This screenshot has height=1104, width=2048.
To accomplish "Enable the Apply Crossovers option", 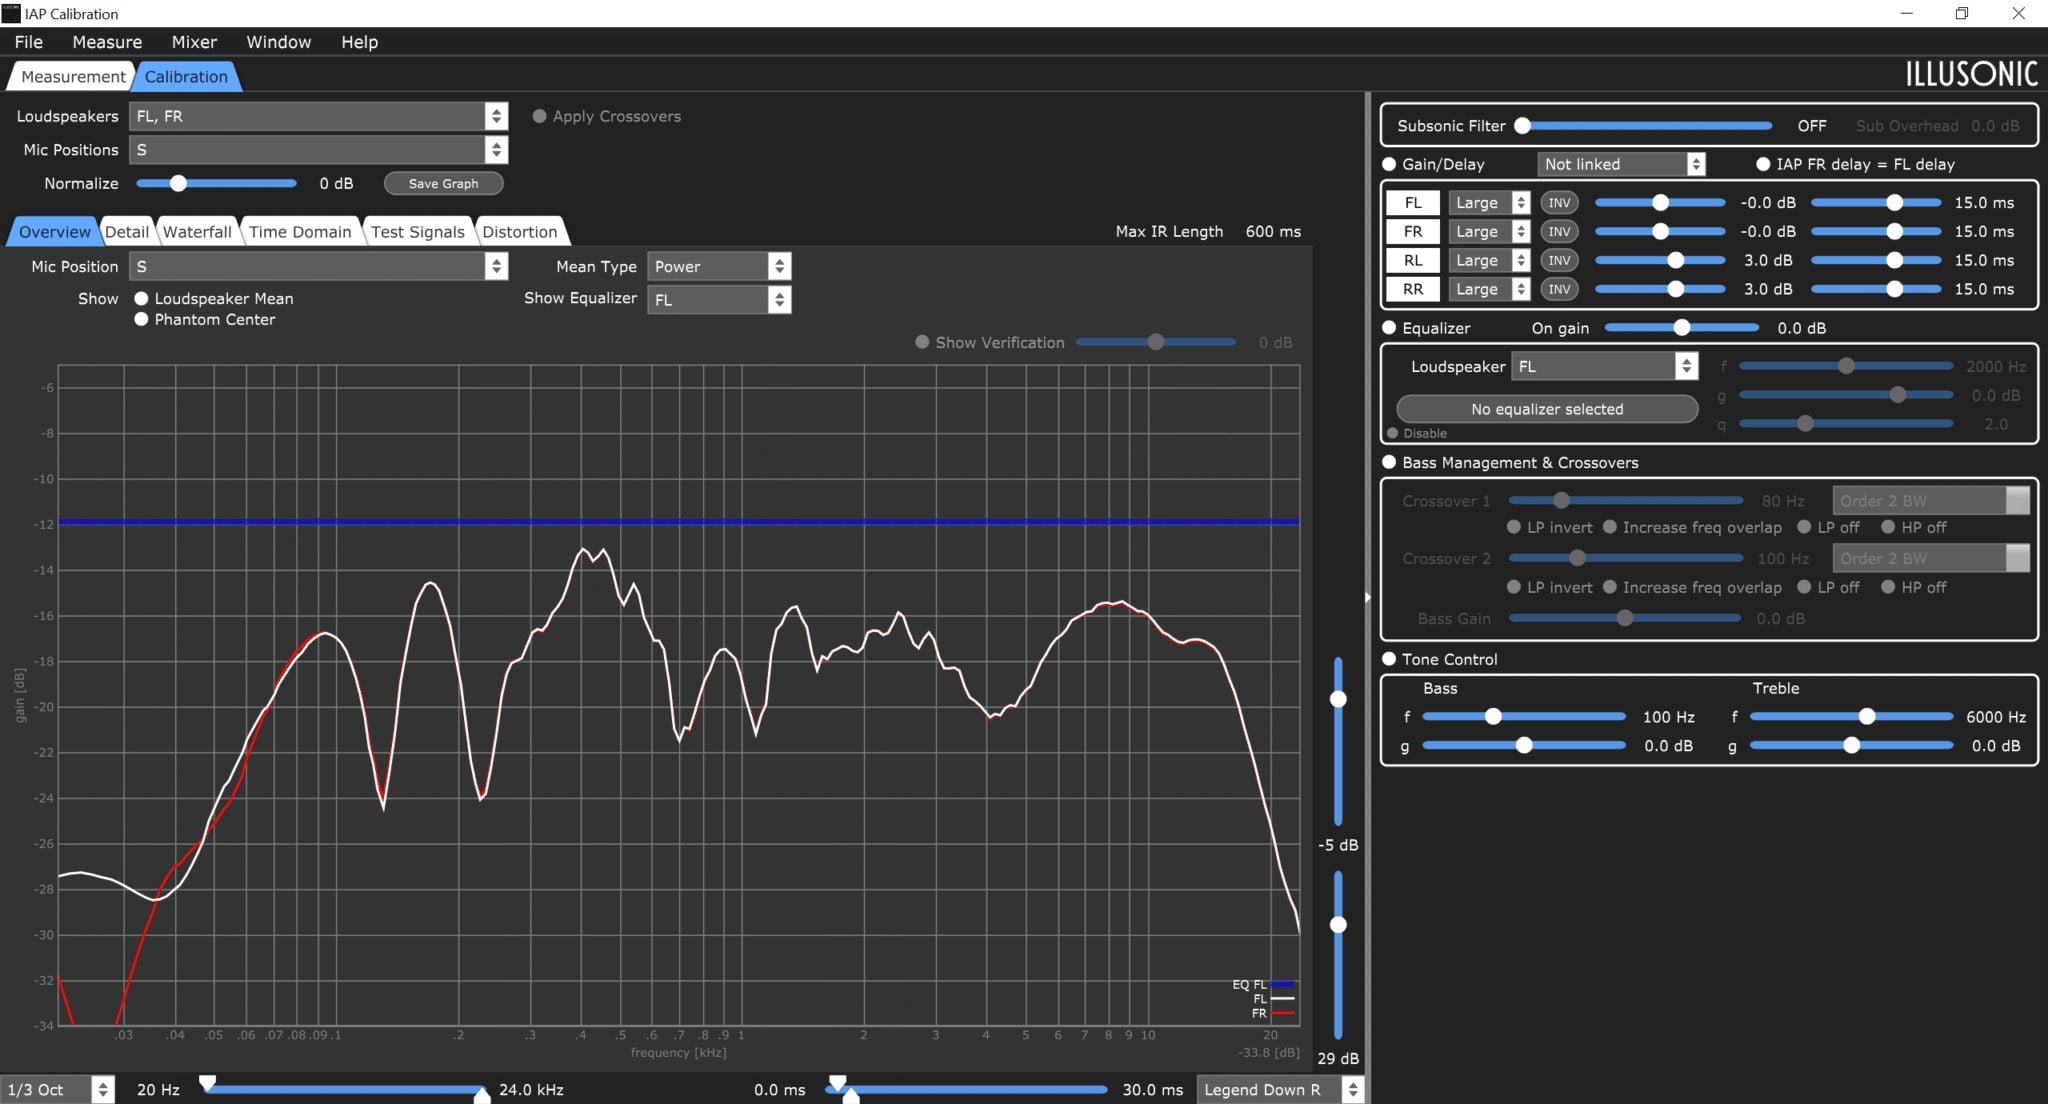I will click(x=539, y=116).
